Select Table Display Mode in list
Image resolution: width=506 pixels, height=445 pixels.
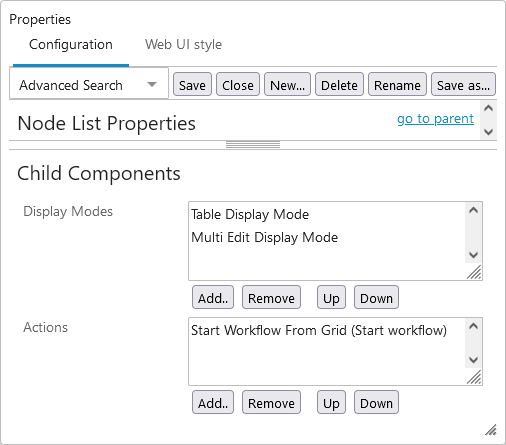[x=250, y=214]
